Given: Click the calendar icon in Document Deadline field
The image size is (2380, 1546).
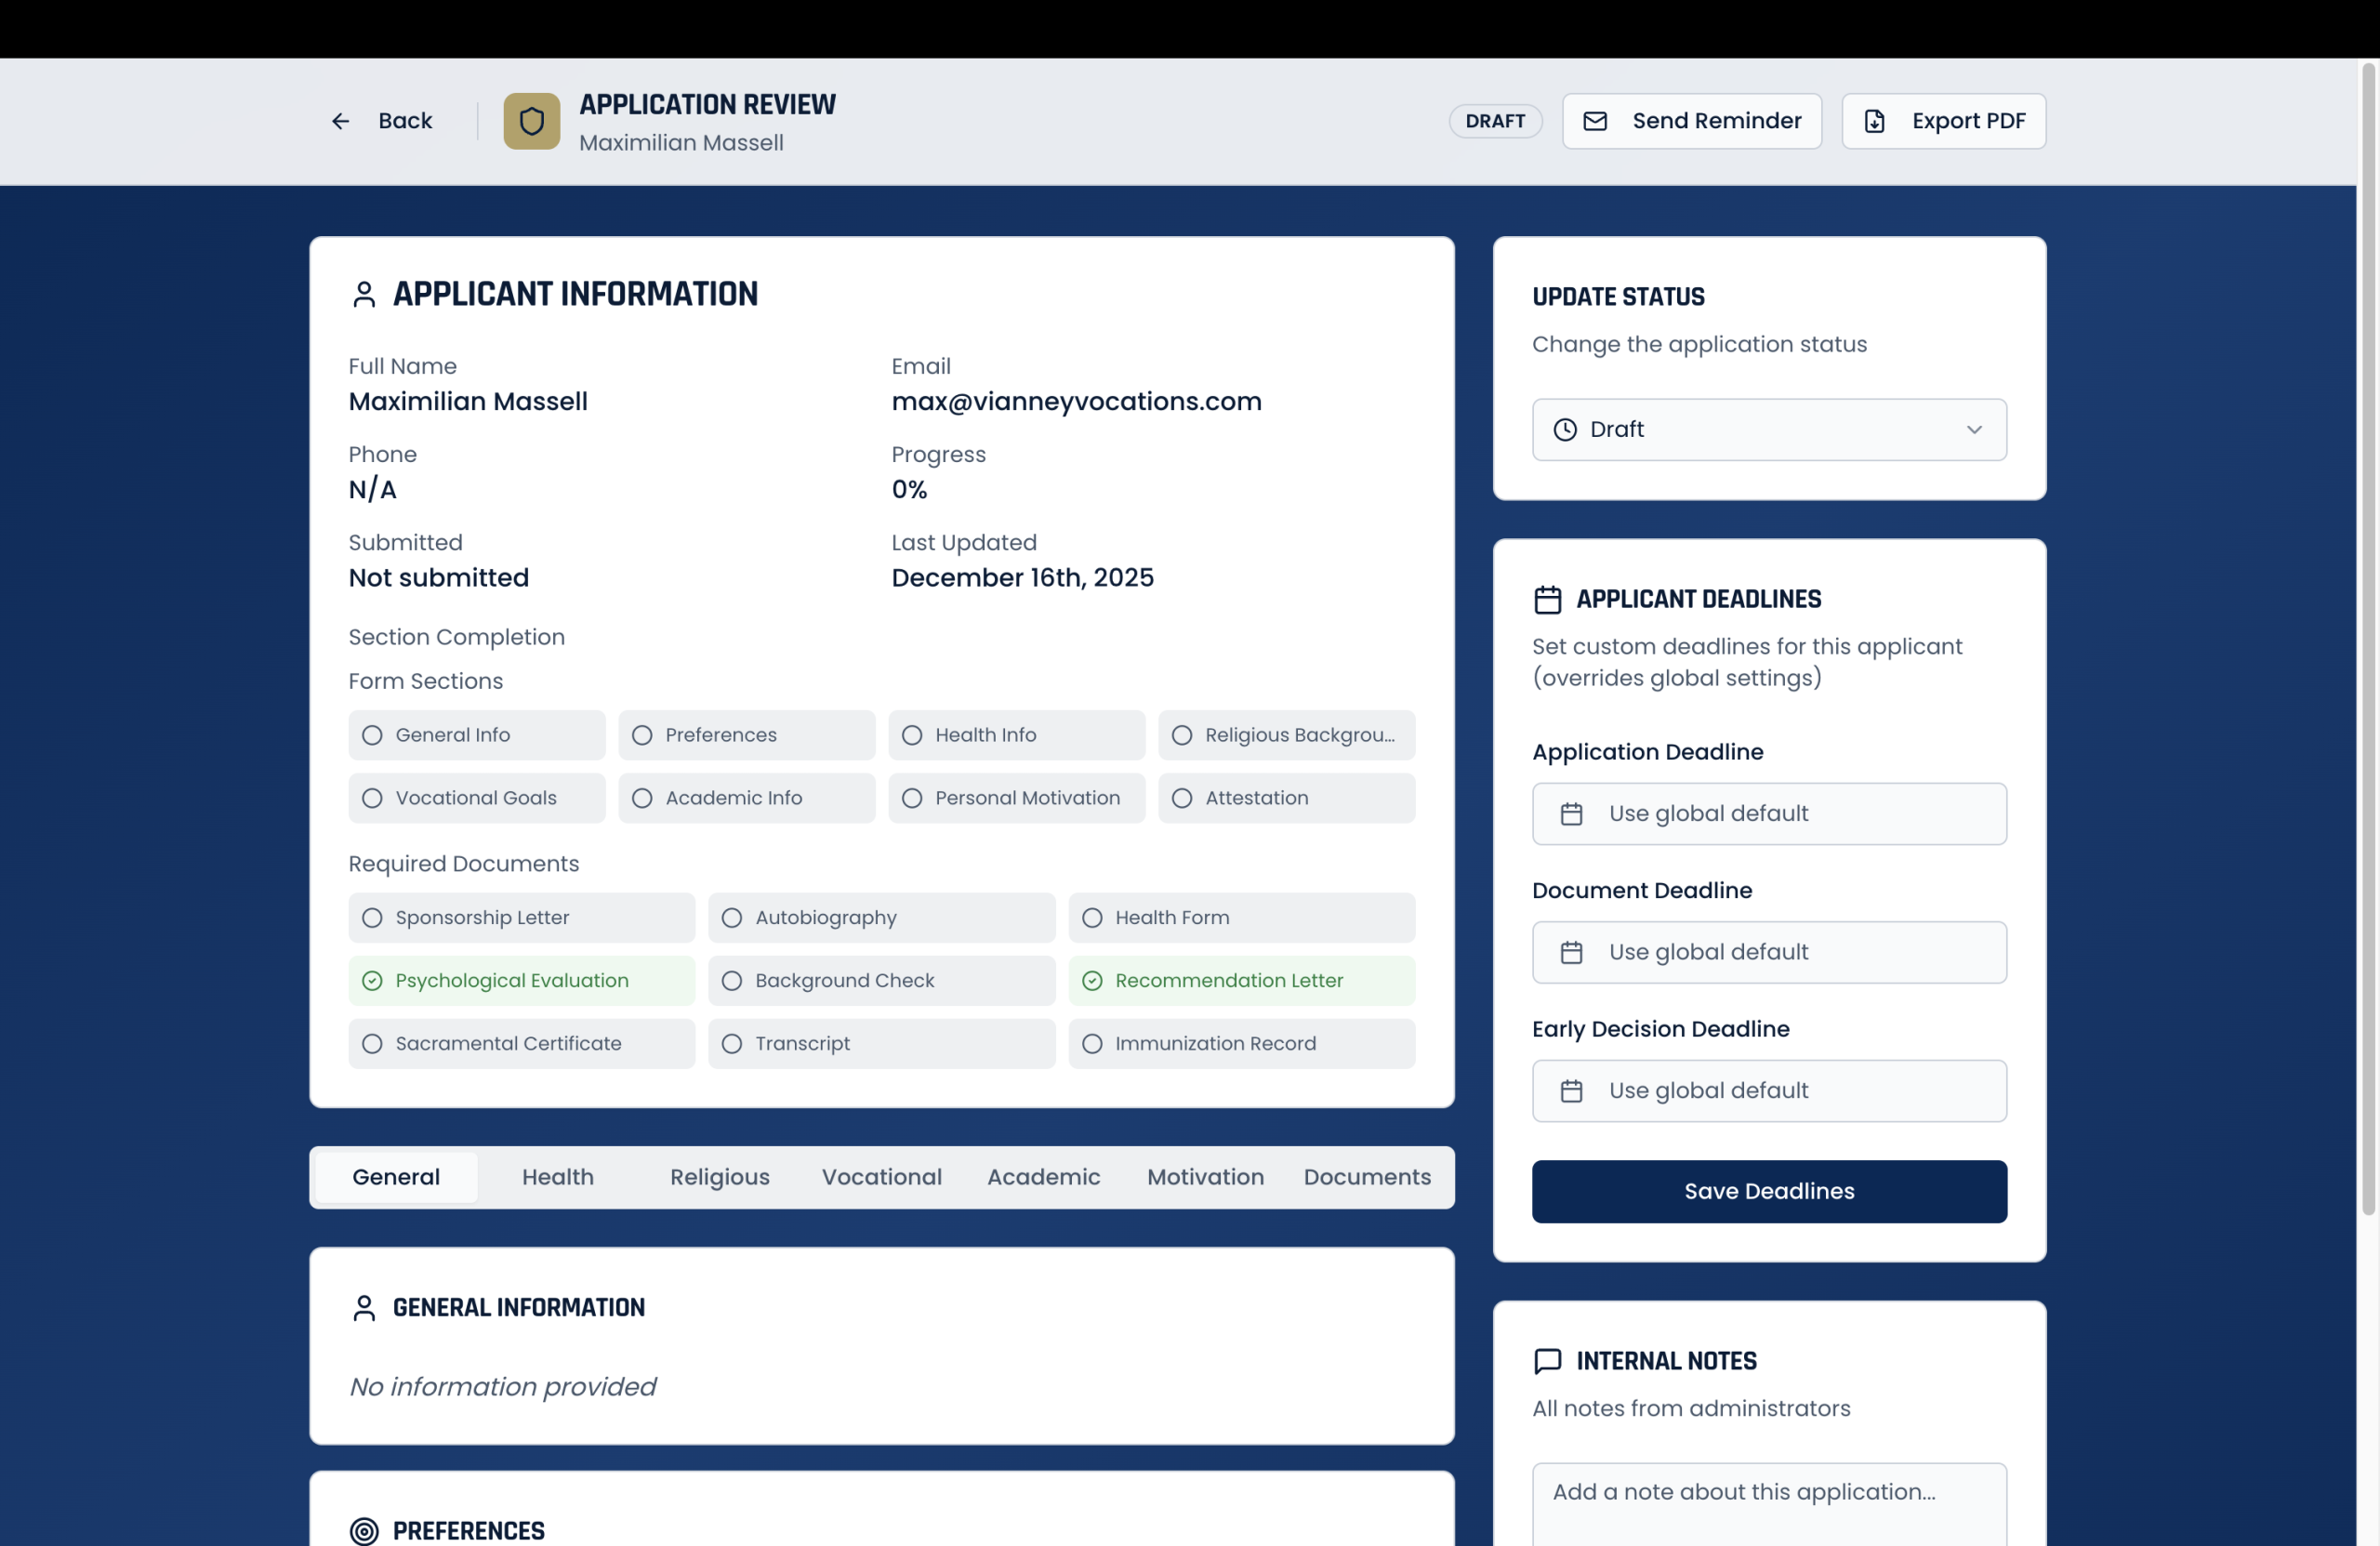Looking at the screenshot, I should click(1571, 952).
